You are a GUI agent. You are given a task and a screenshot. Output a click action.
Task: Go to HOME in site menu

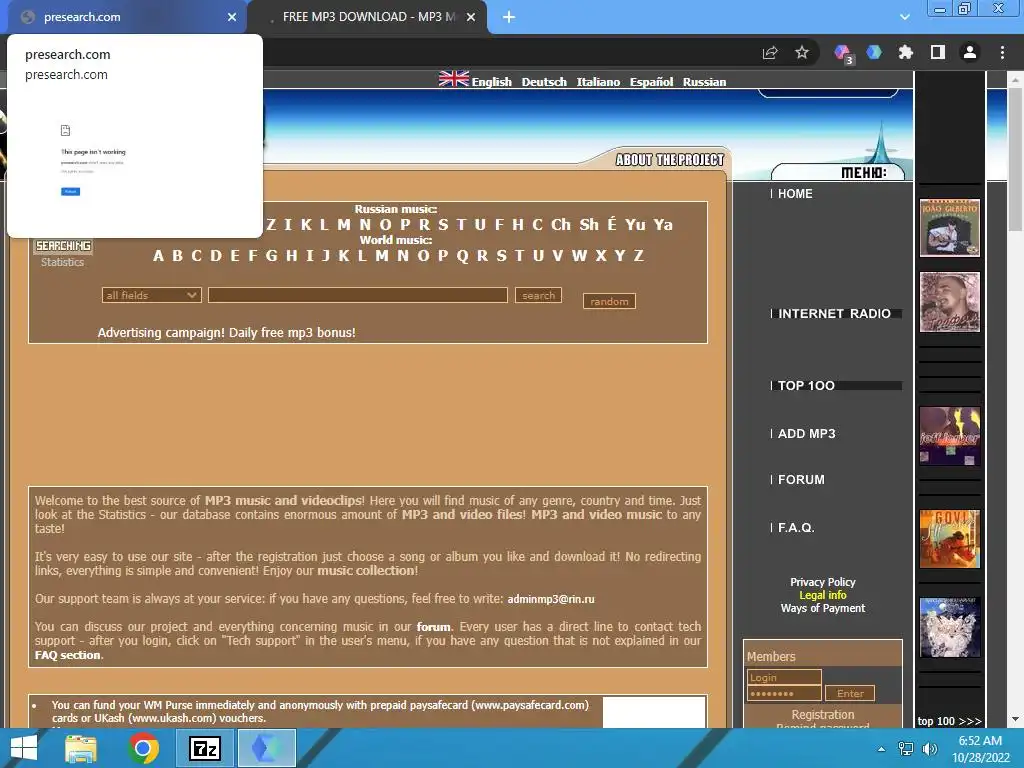tap(795, 194)
